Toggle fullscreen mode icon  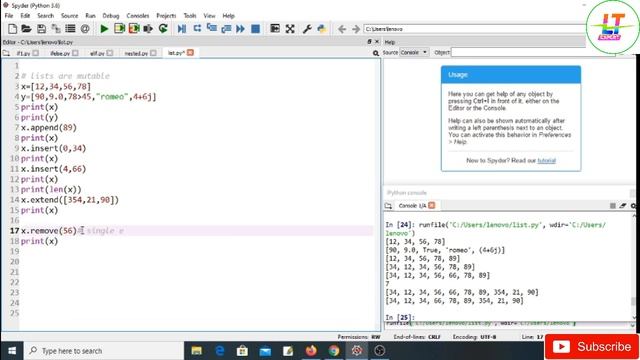pos(290,29)
